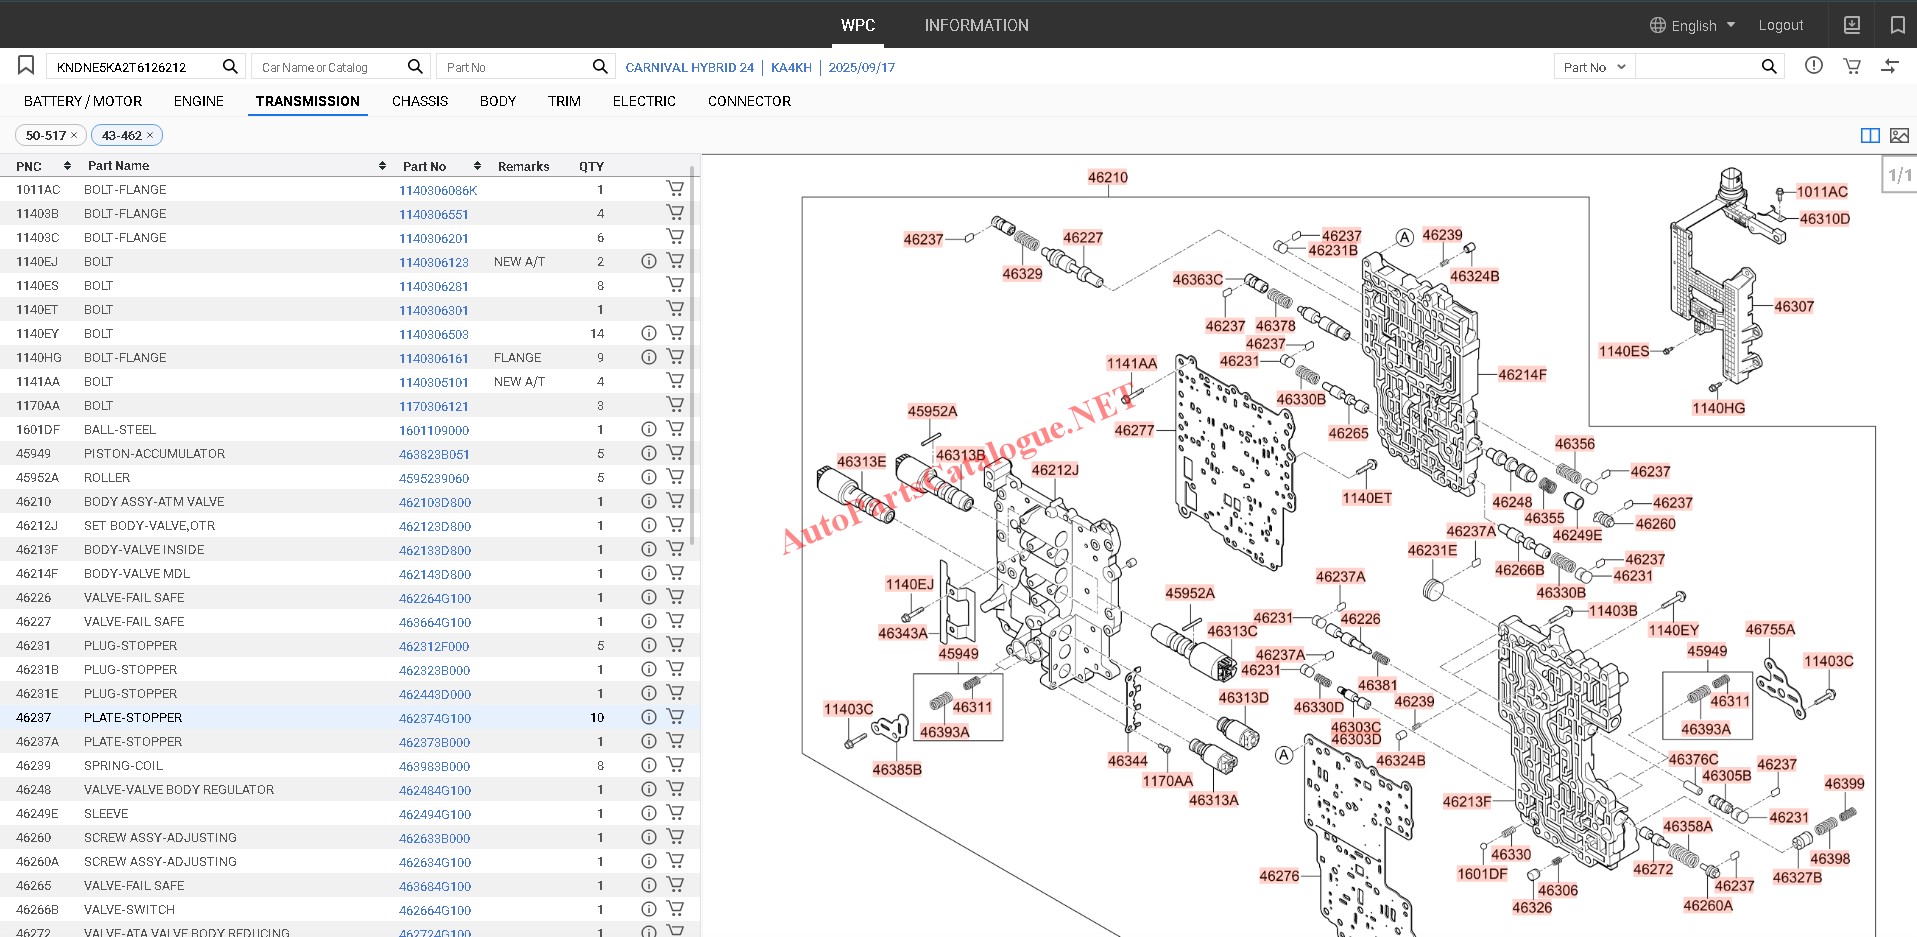Click the Logout link
This screenshot has height=937, width=1917.
pyautogui.click(x=1780, y=25)
